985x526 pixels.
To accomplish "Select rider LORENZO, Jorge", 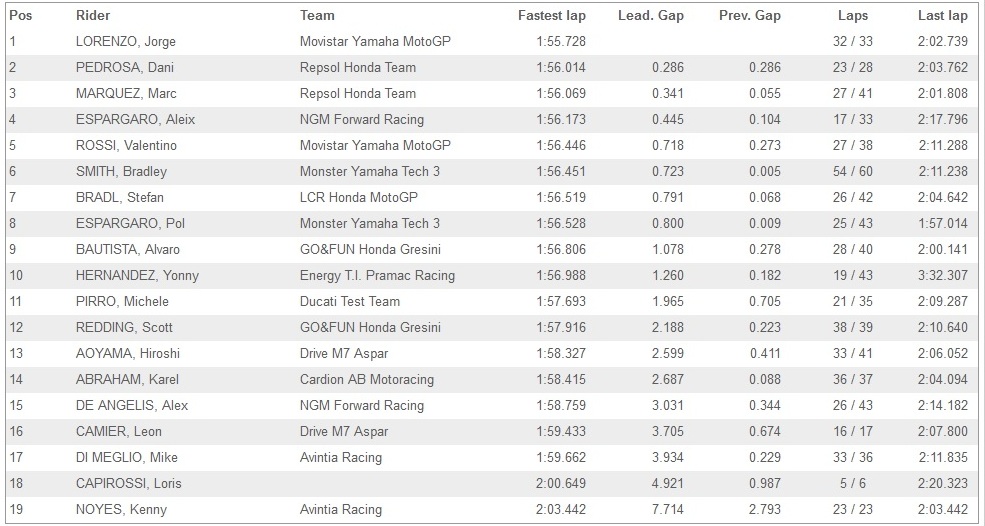I will (125, 41).
